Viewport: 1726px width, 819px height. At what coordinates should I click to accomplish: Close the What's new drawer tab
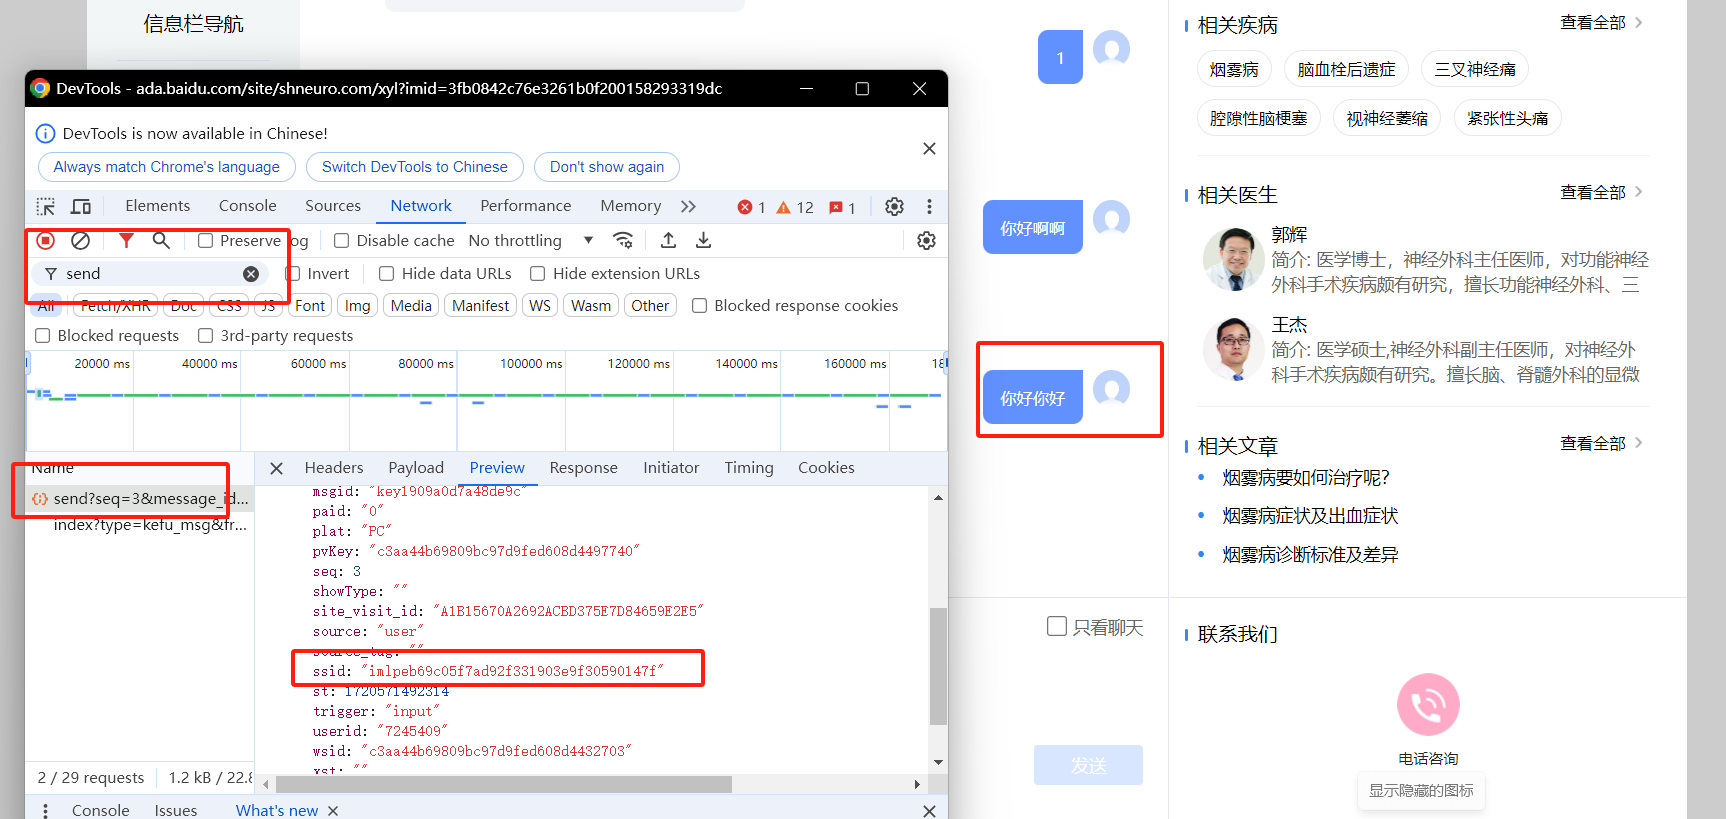pos(333,811)
